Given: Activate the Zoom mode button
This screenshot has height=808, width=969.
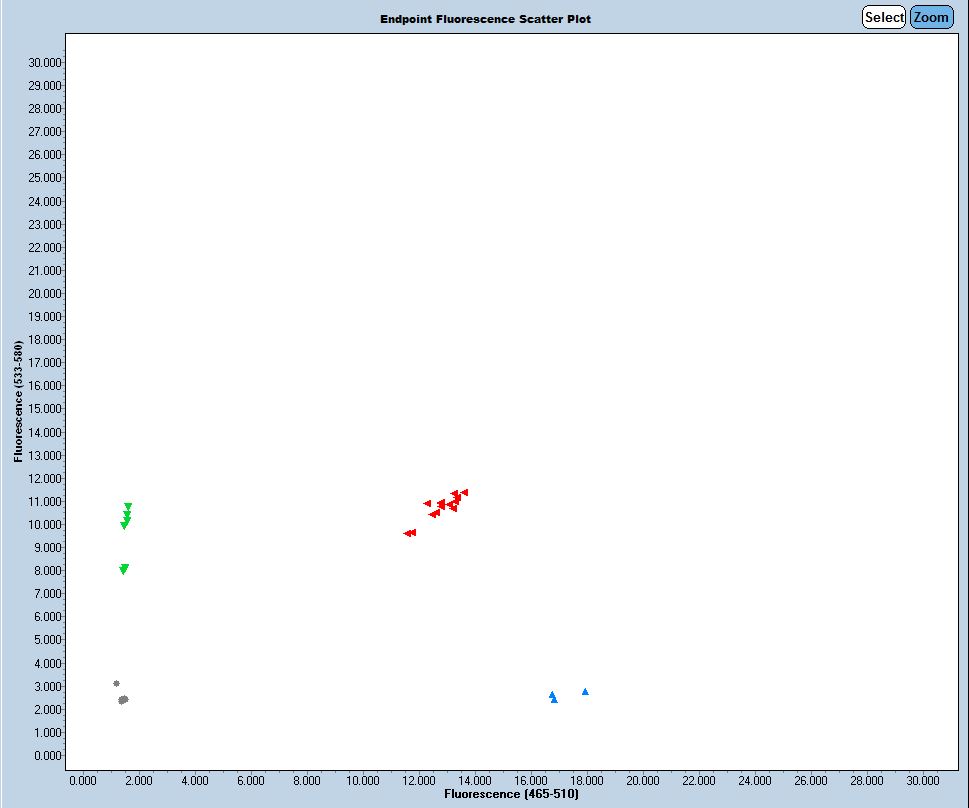Looking at the screenshot, I should click(931, 17).
